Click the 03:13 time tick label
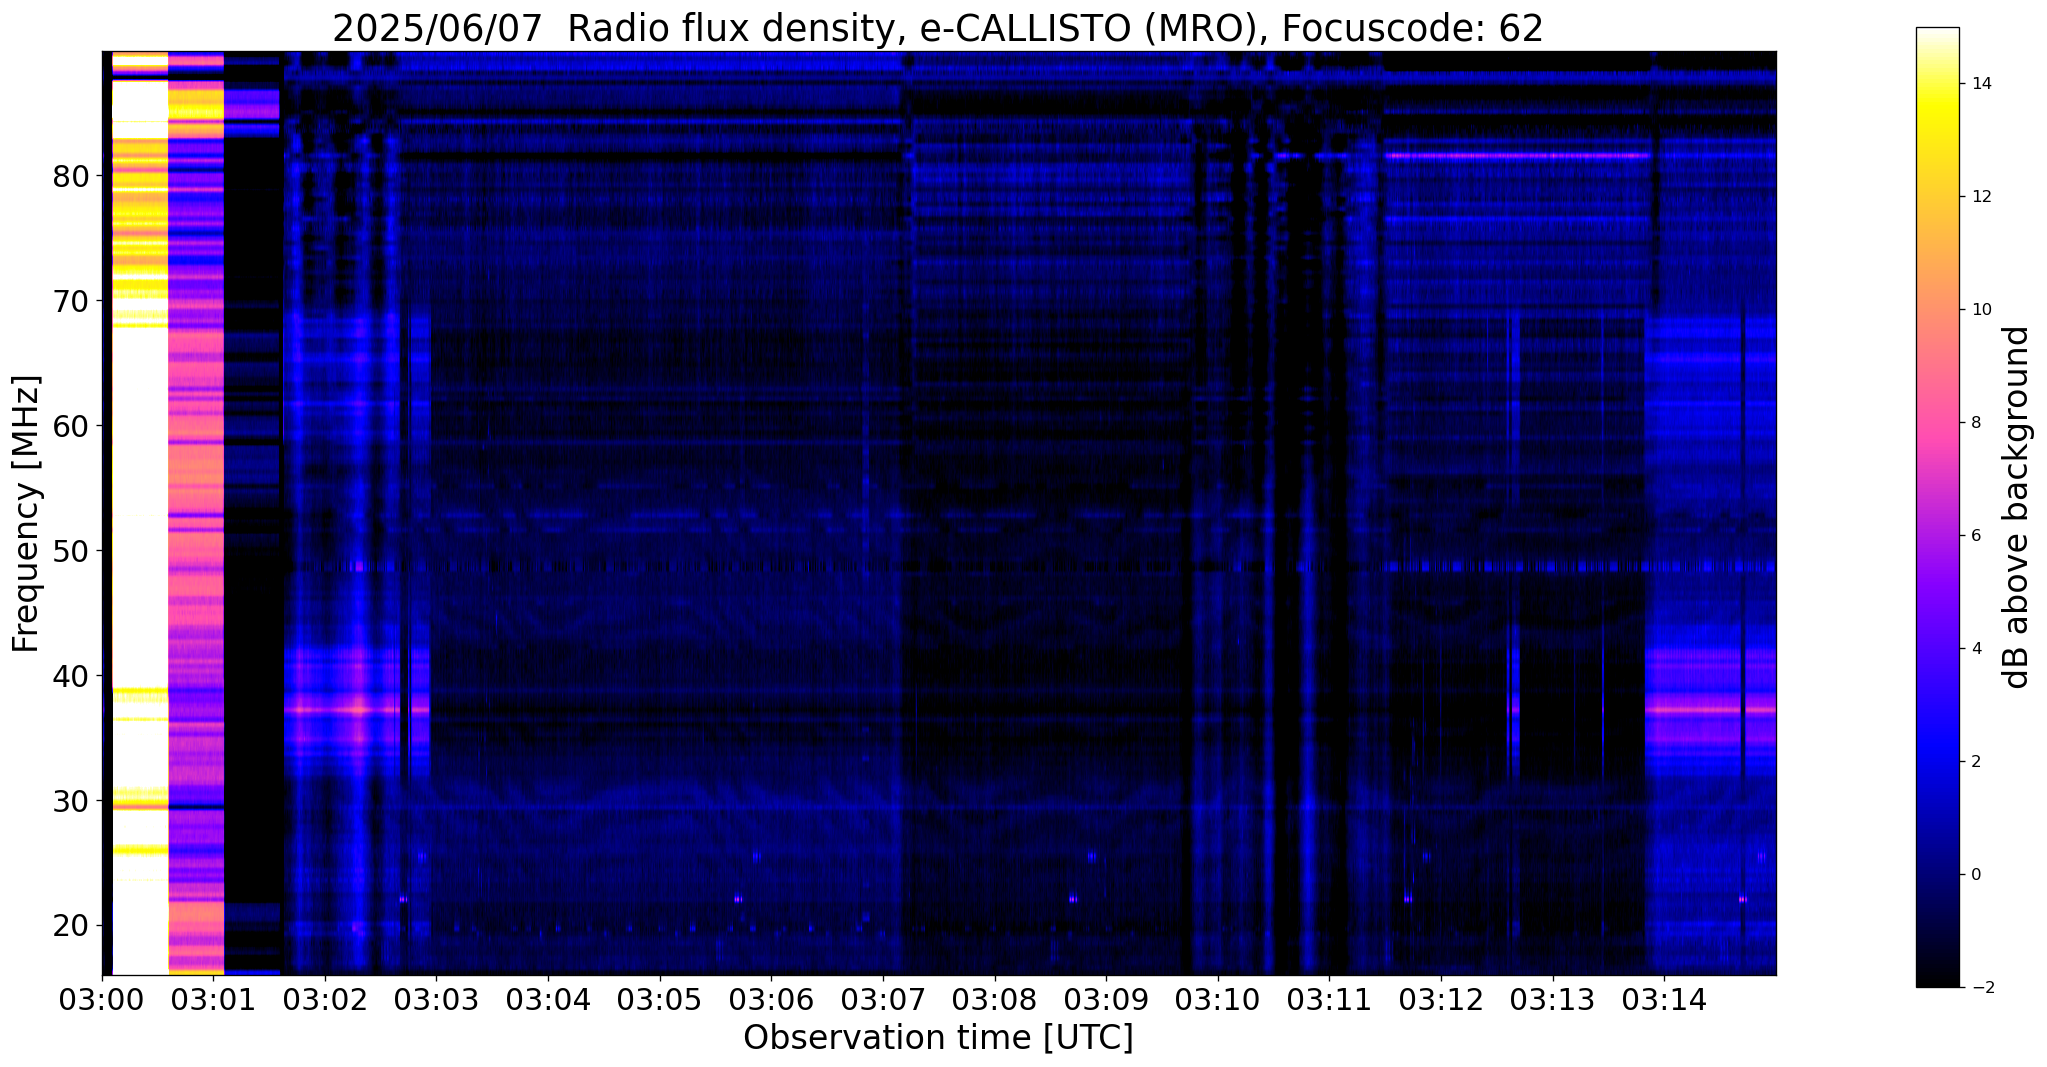The height and width of the screenshot is (1067, 2047). coord(1553,1000)
